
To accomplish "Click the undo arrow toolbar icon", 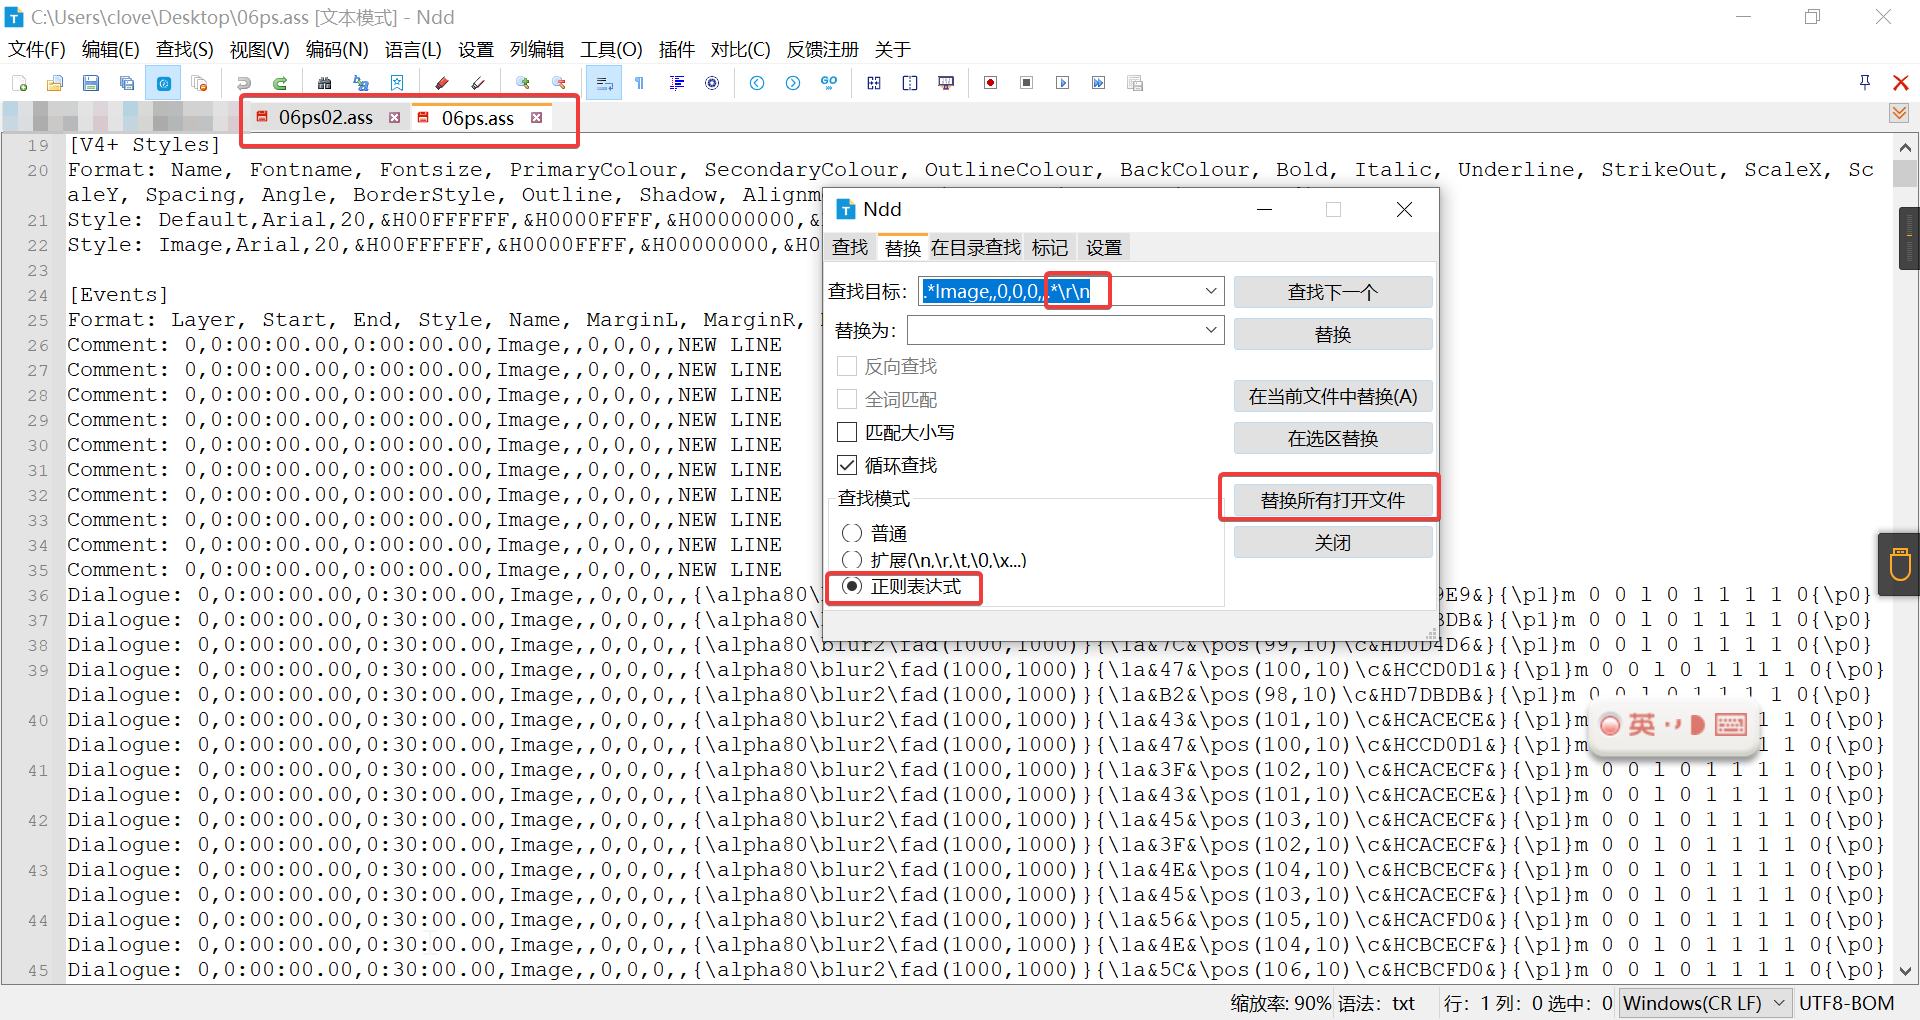I will (244, 83).
